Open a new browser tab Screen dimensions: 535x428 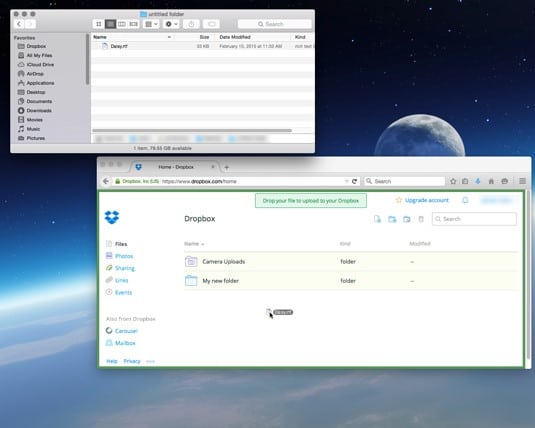[x=227, y=167]
